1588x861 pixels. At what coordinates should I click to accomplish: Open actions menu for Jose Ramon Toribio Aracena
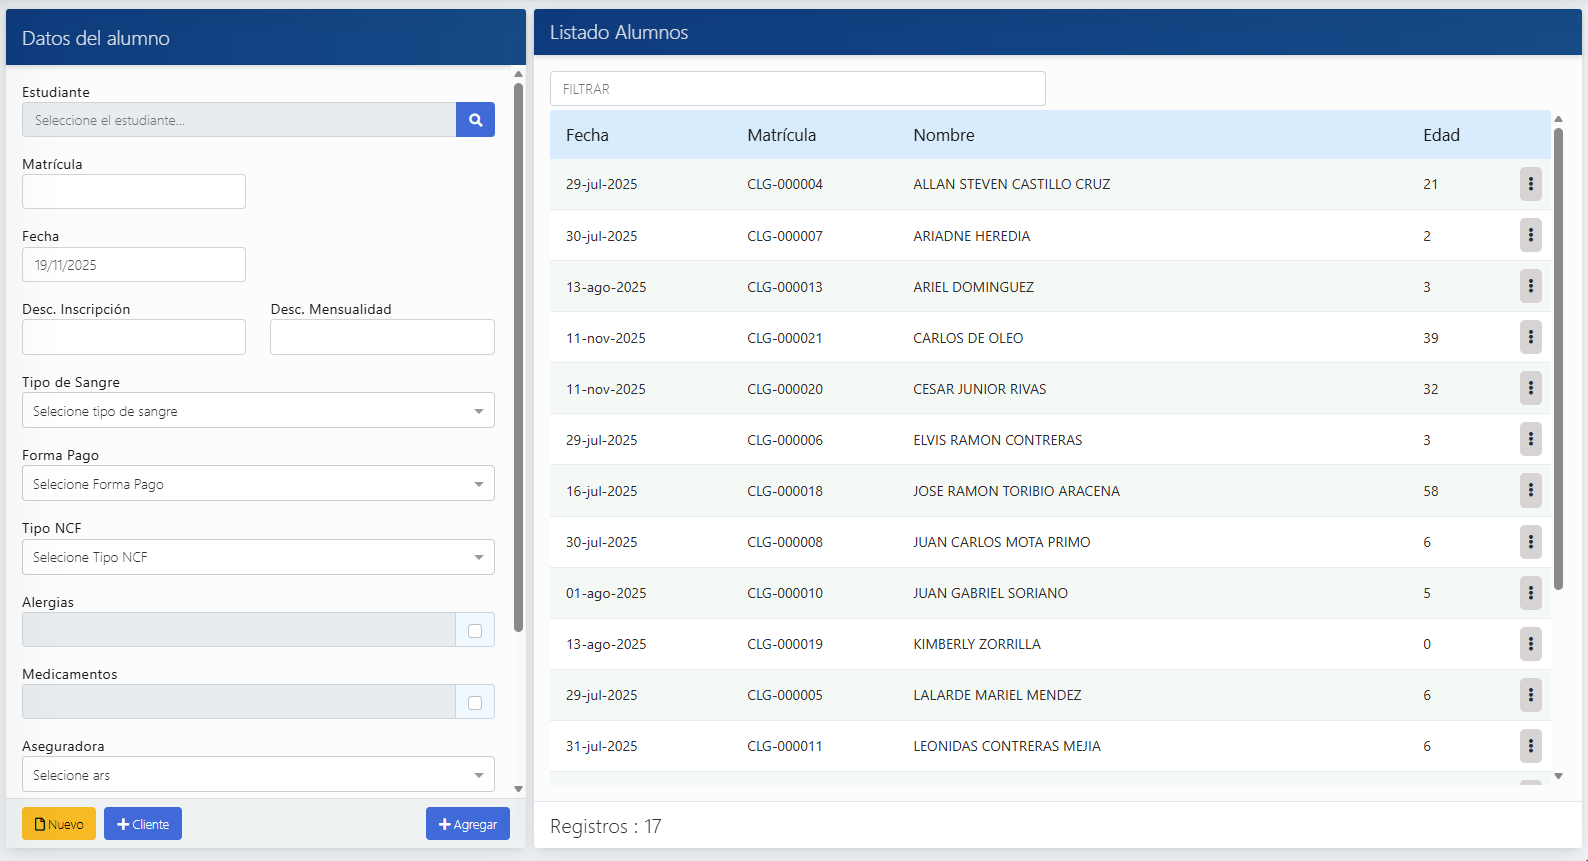pyautogui.click(x=1530, y=490)
